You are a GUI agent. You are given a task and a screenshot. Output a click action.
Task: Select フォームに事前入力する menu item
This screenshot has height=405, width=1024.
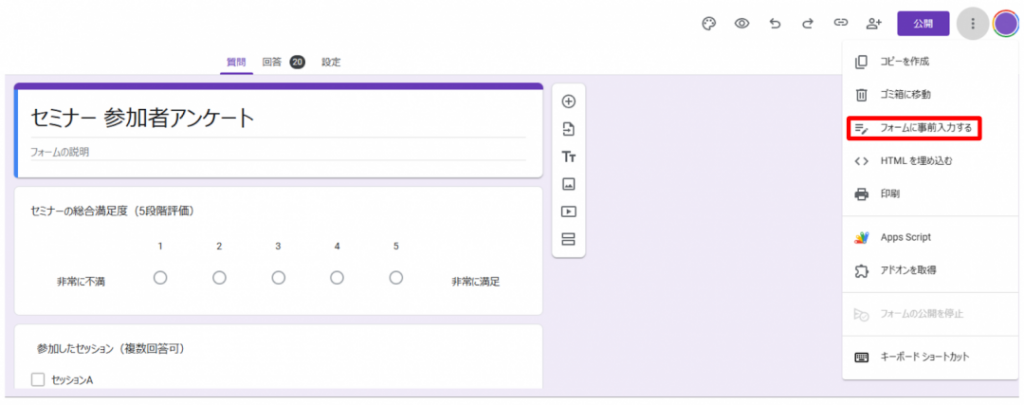(911, 128)
